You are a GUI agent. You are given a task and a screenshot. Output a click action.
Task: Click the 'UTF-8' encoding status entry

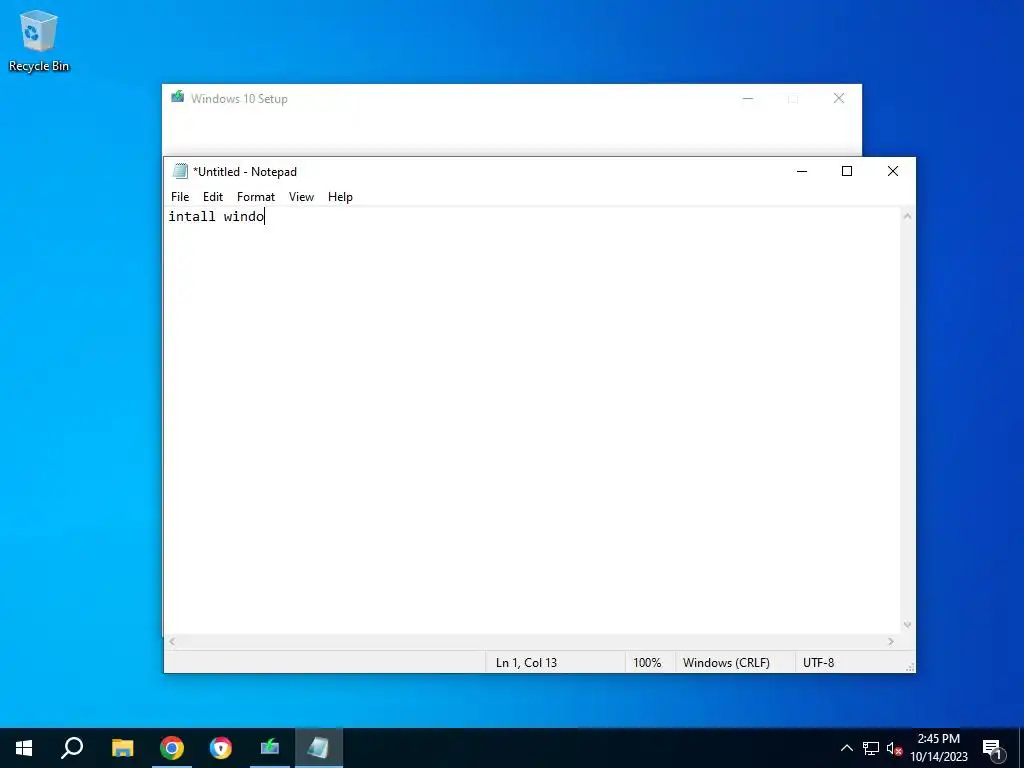pyautogui.click(x=818, y=662)
